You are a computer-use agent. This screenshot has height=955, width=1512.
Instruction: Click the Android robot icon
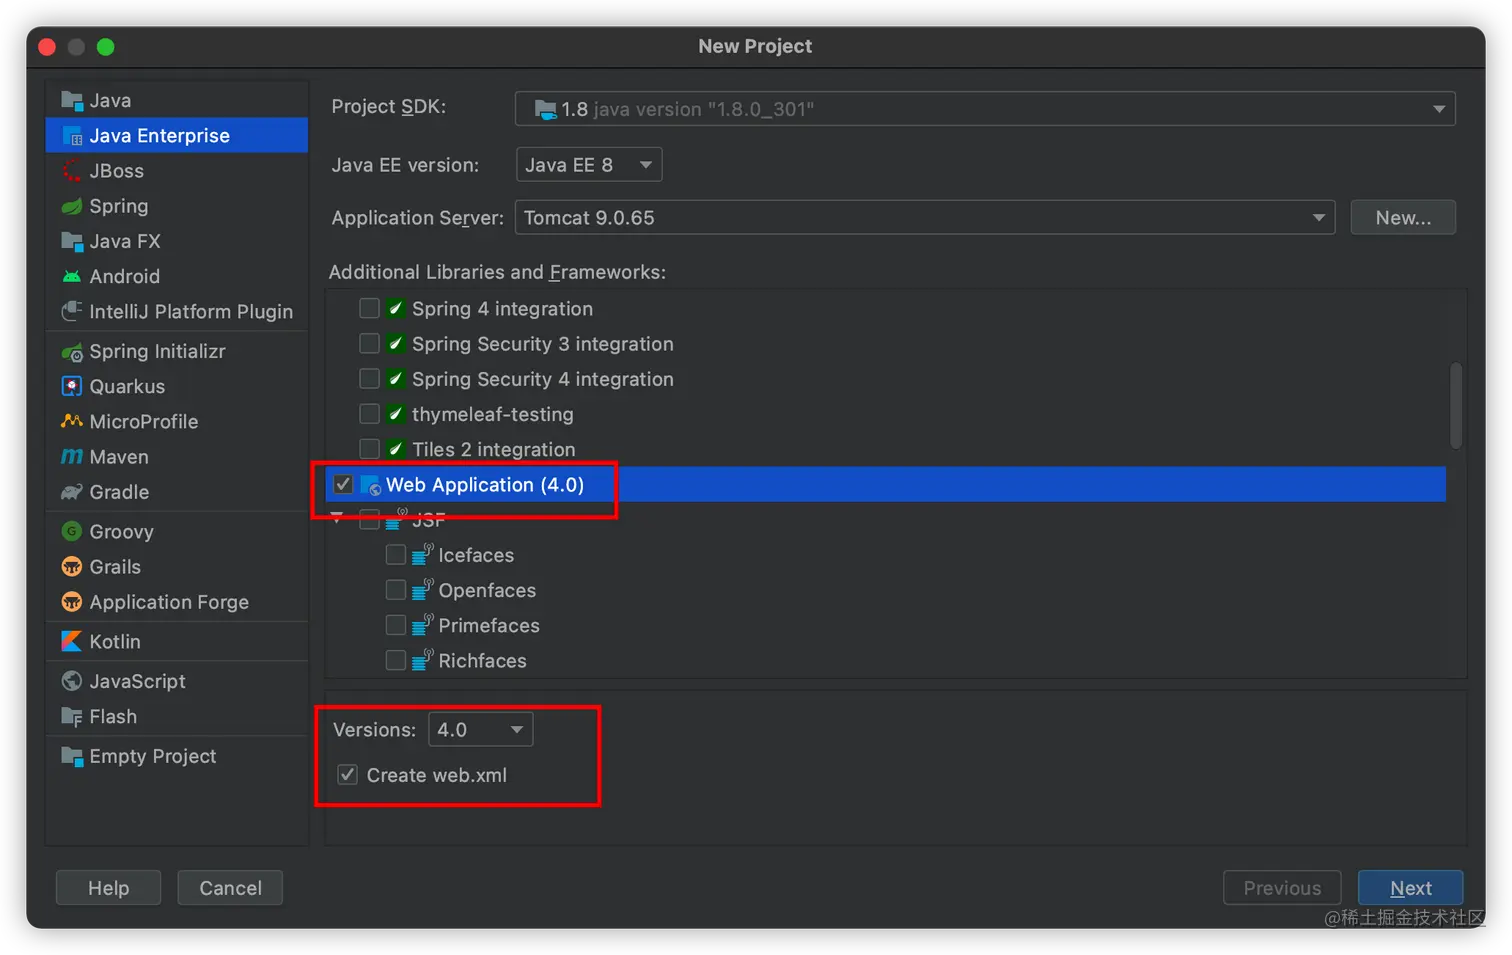pos(72,276)
